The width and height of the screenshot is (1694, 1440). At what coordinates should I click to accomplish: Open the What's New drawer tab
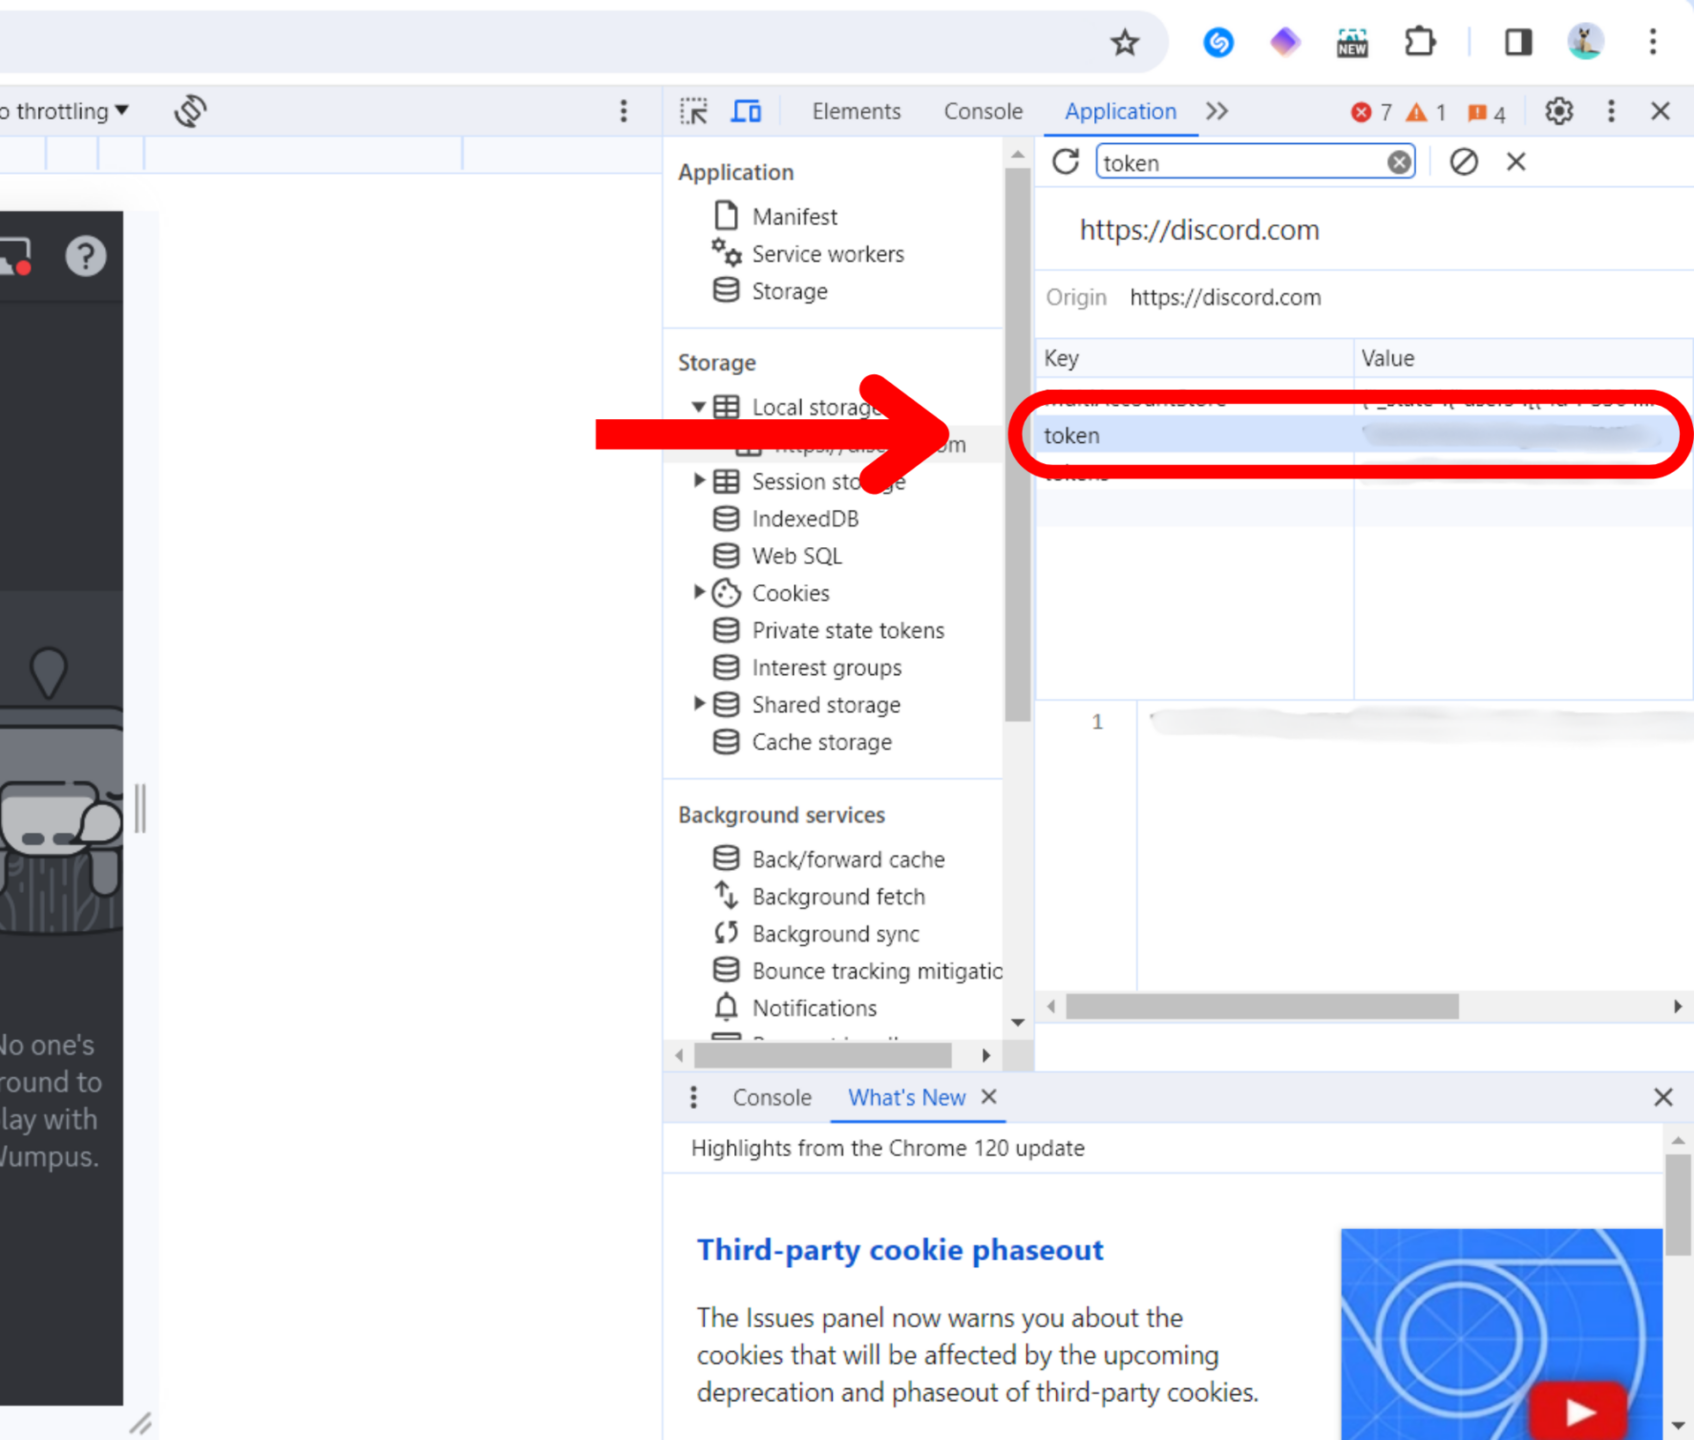click(905, 1097)
